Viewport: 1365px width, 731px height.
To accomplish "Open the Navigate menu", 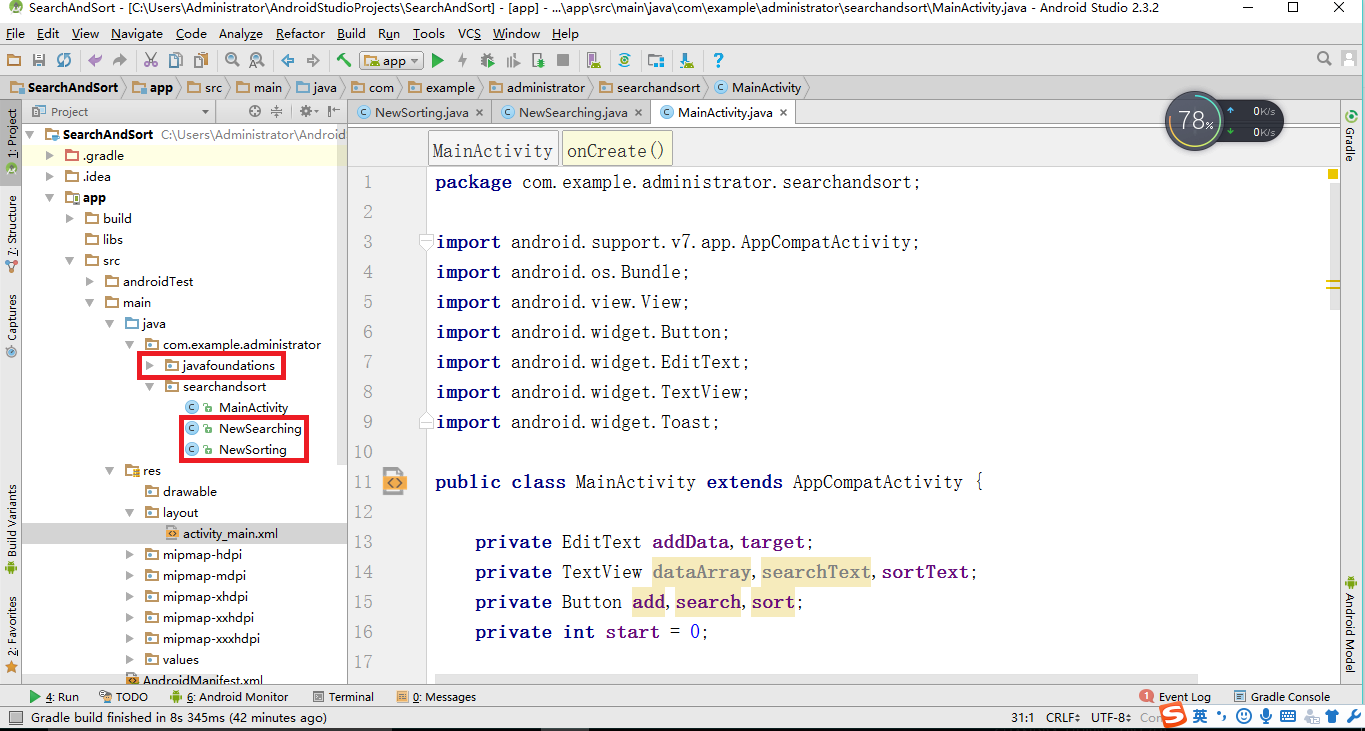I will (137, 34).
